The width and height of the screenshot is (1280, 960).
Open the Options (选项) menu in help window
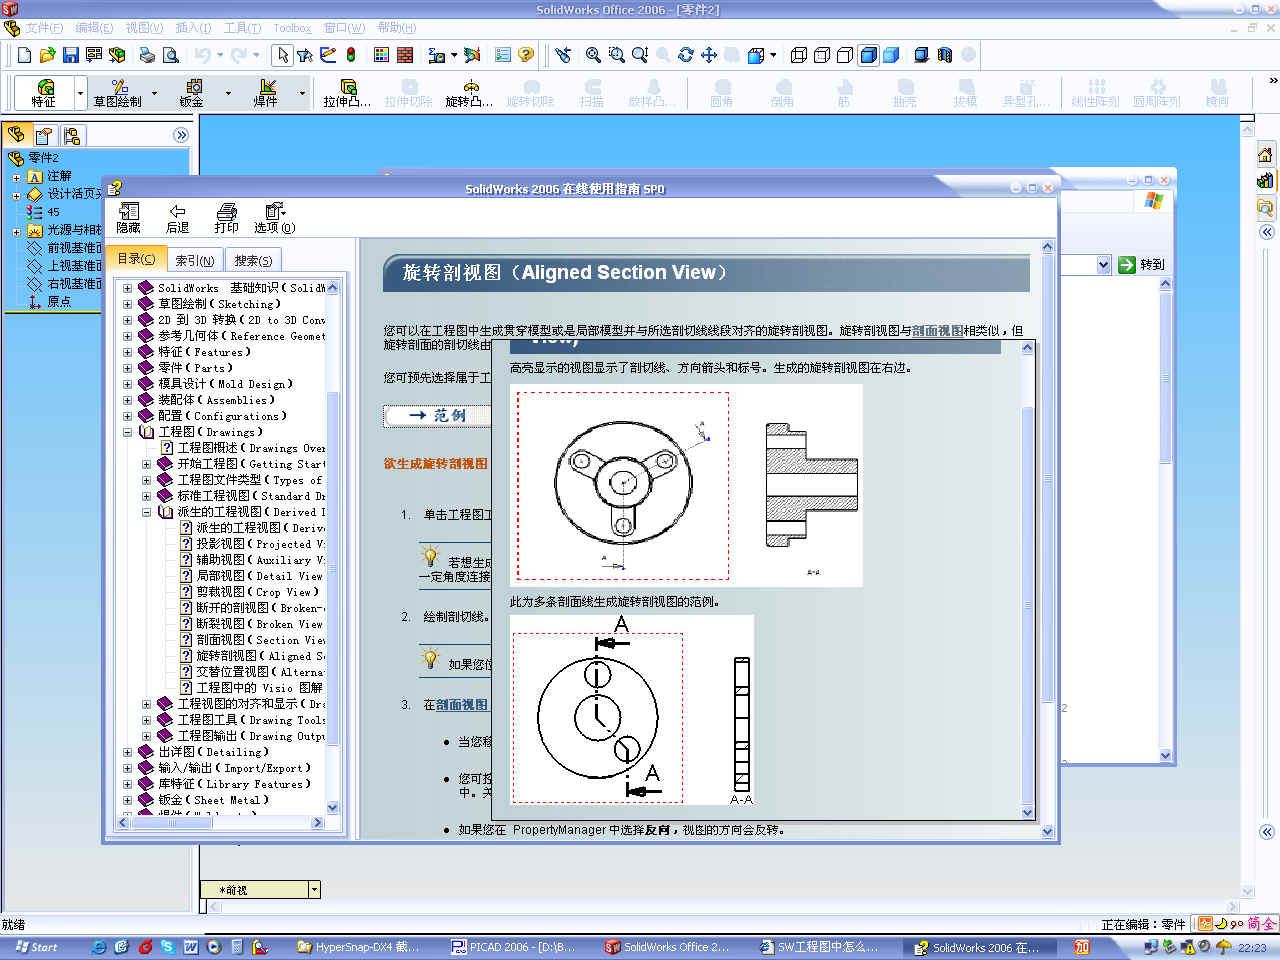click(275, 218)
